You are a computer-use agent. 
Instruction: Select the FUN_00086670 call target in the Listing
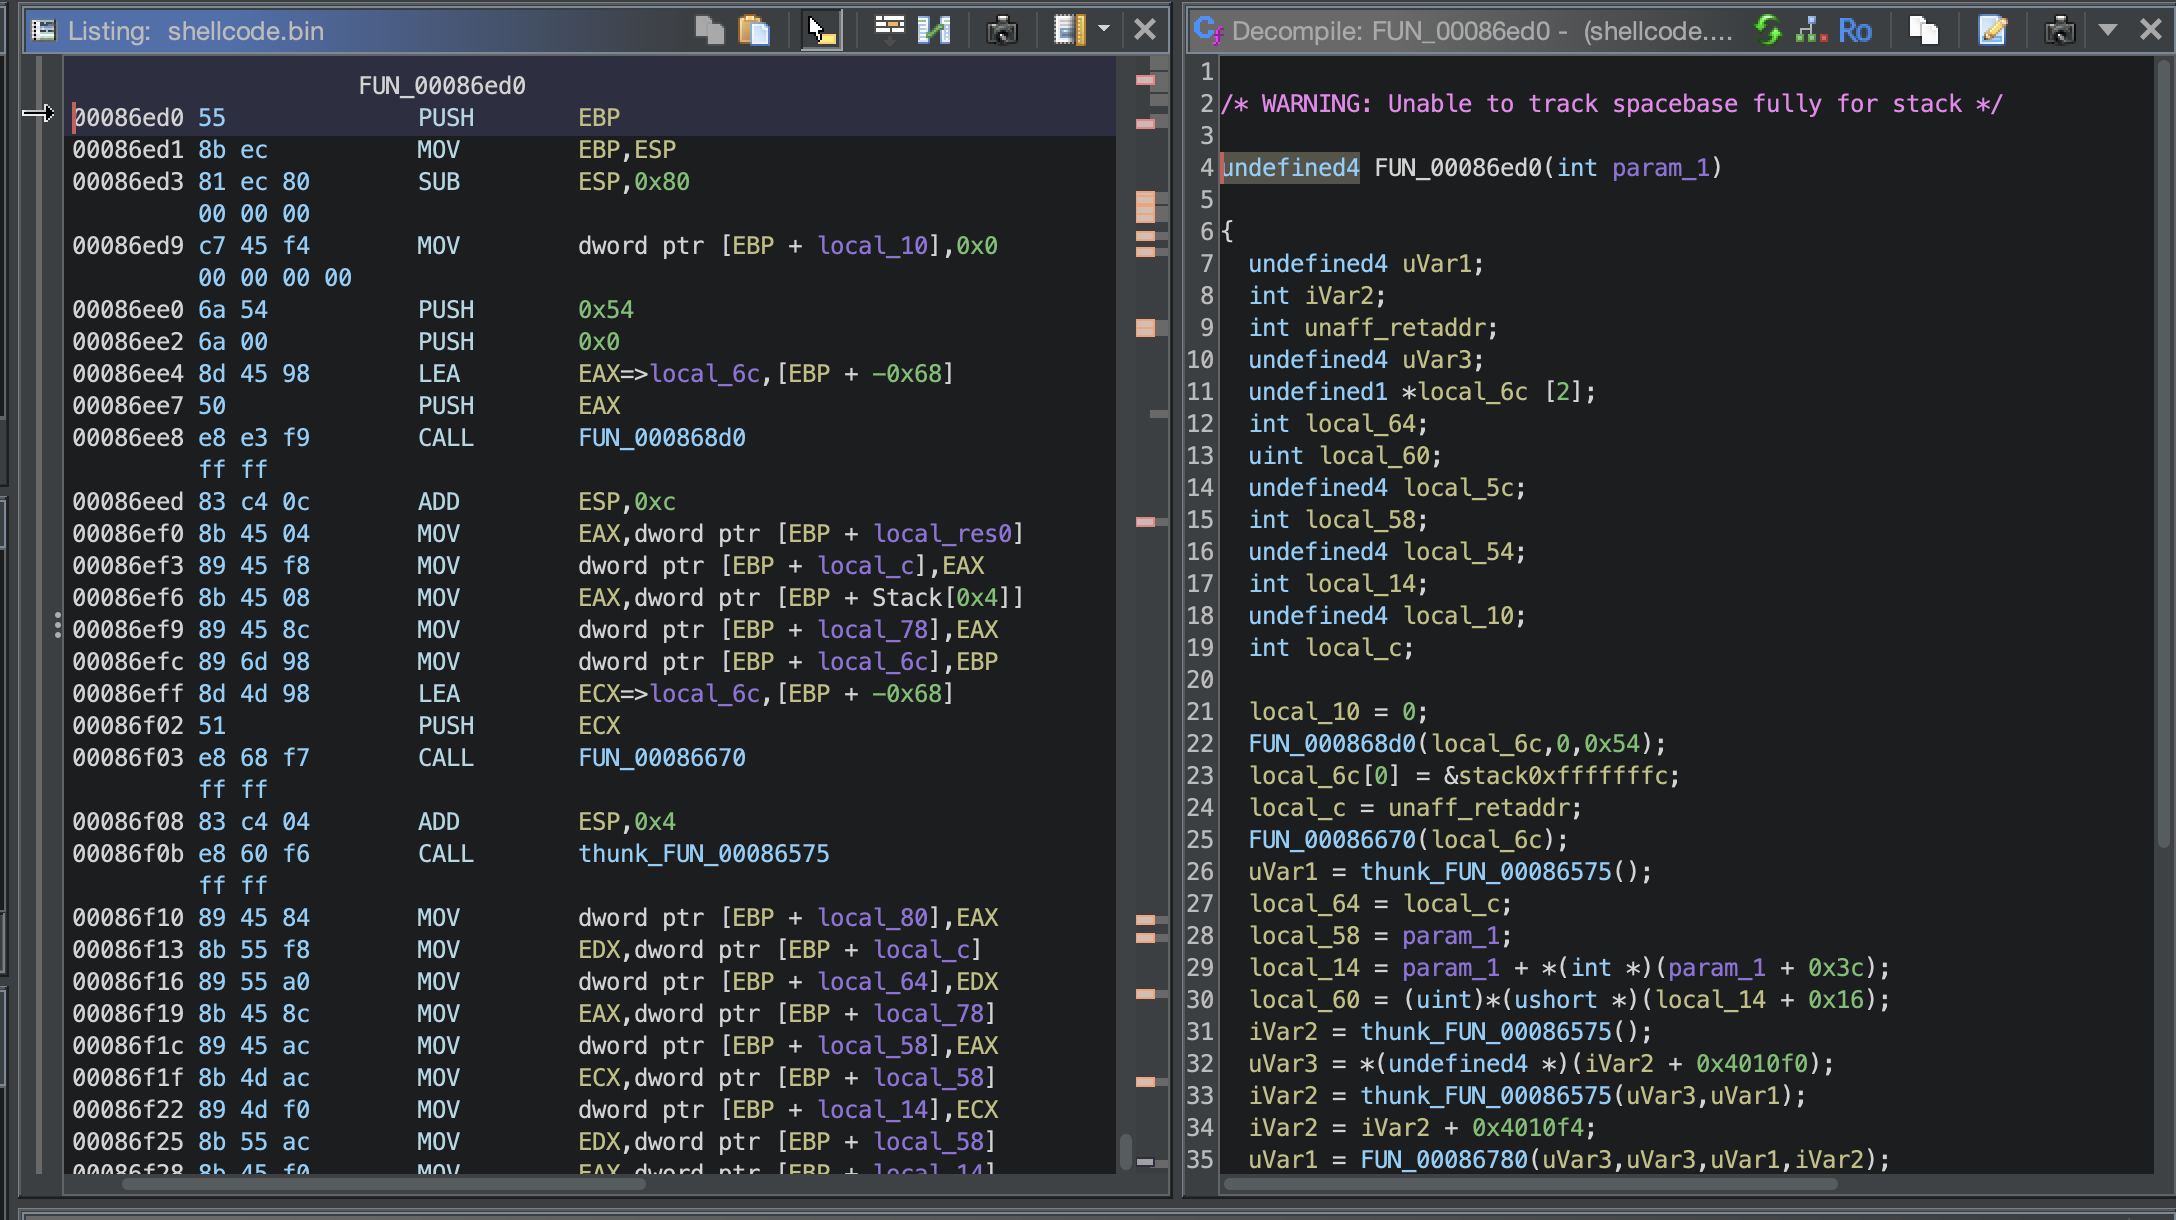coord(662,757)
